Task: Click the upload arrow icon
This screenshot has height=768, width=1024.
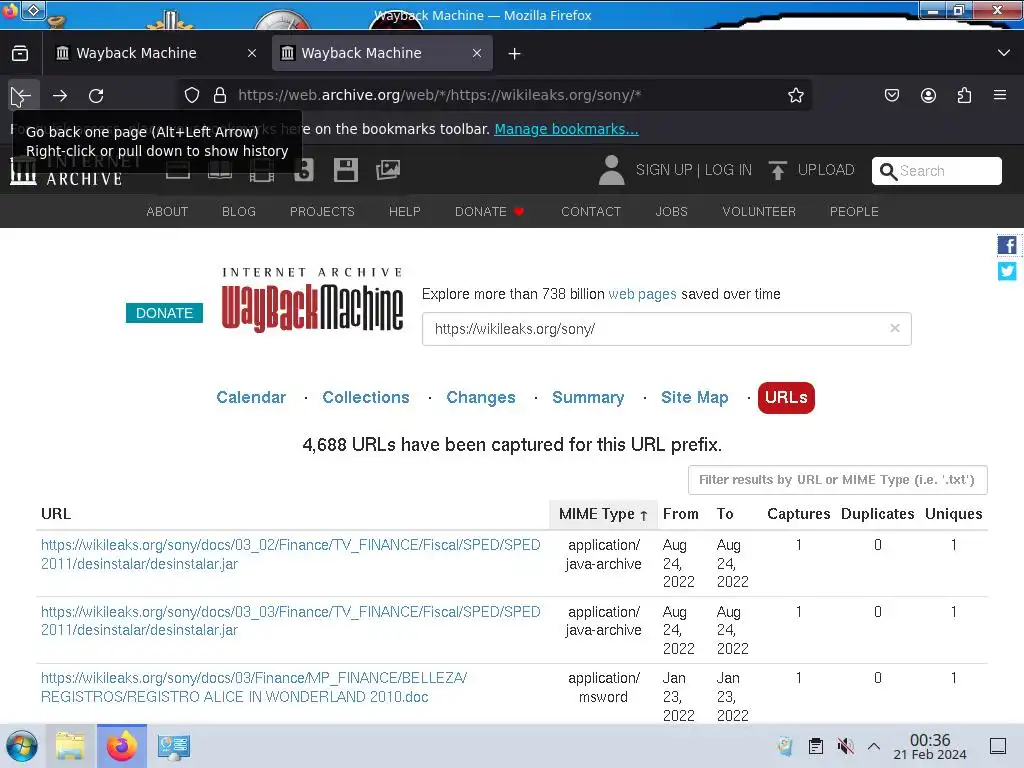Action: (777, 170)
